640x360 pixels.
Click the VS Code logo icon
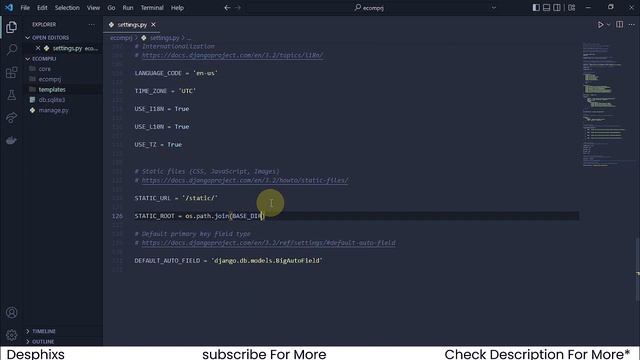point(9,7)
